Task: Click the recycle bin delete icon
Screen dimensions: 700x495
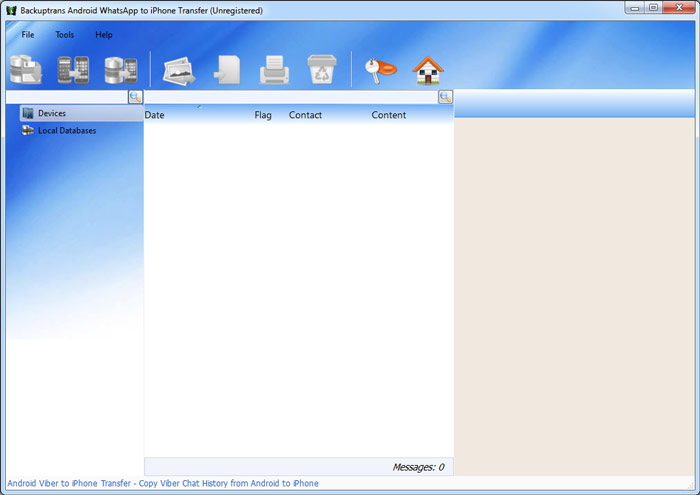Action: click(322, 70)
